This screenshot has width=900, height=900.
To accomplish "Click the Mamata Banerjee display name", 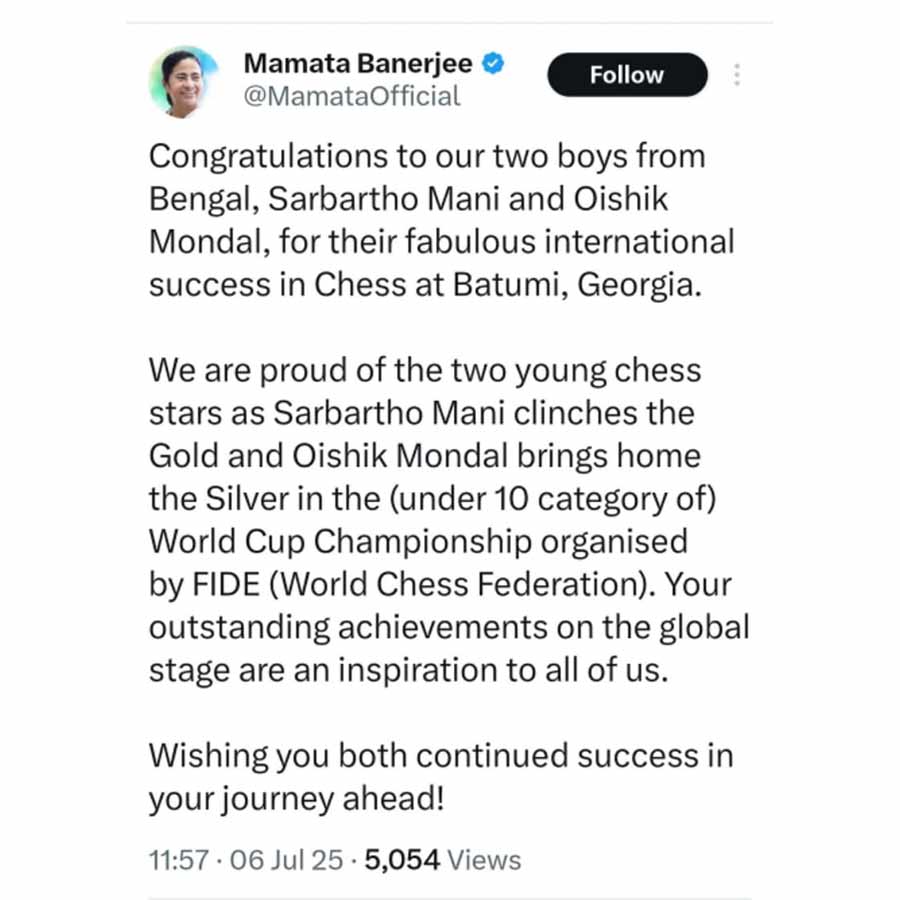I will [360, 64].
